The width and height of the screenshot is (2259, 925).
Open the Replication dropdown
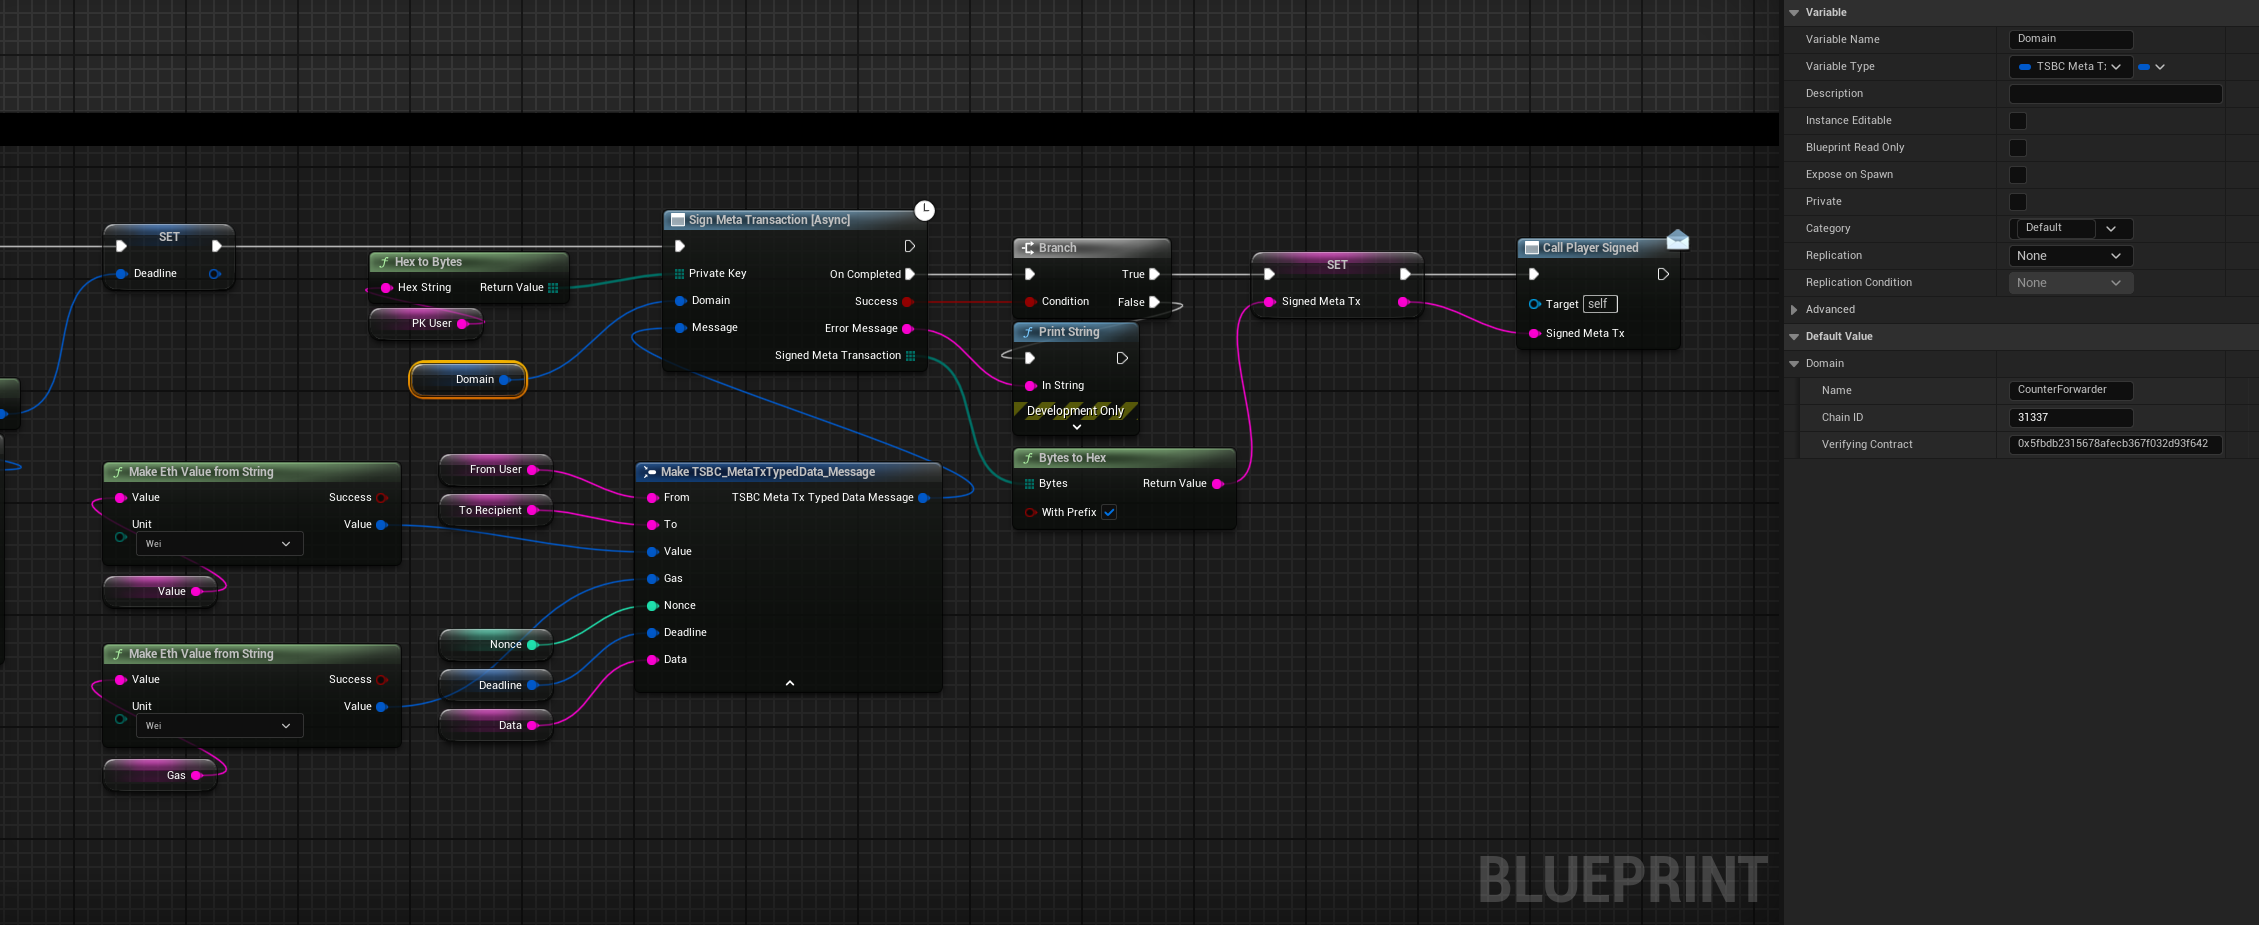(2070, 256)
